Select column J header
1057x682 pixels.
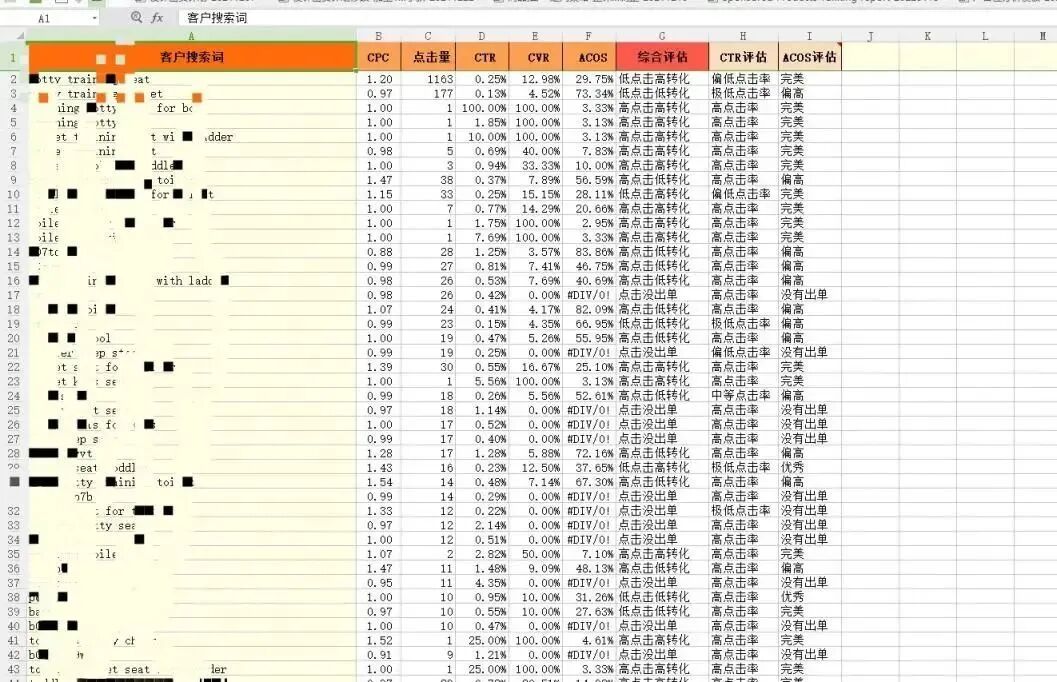(870, 36)
